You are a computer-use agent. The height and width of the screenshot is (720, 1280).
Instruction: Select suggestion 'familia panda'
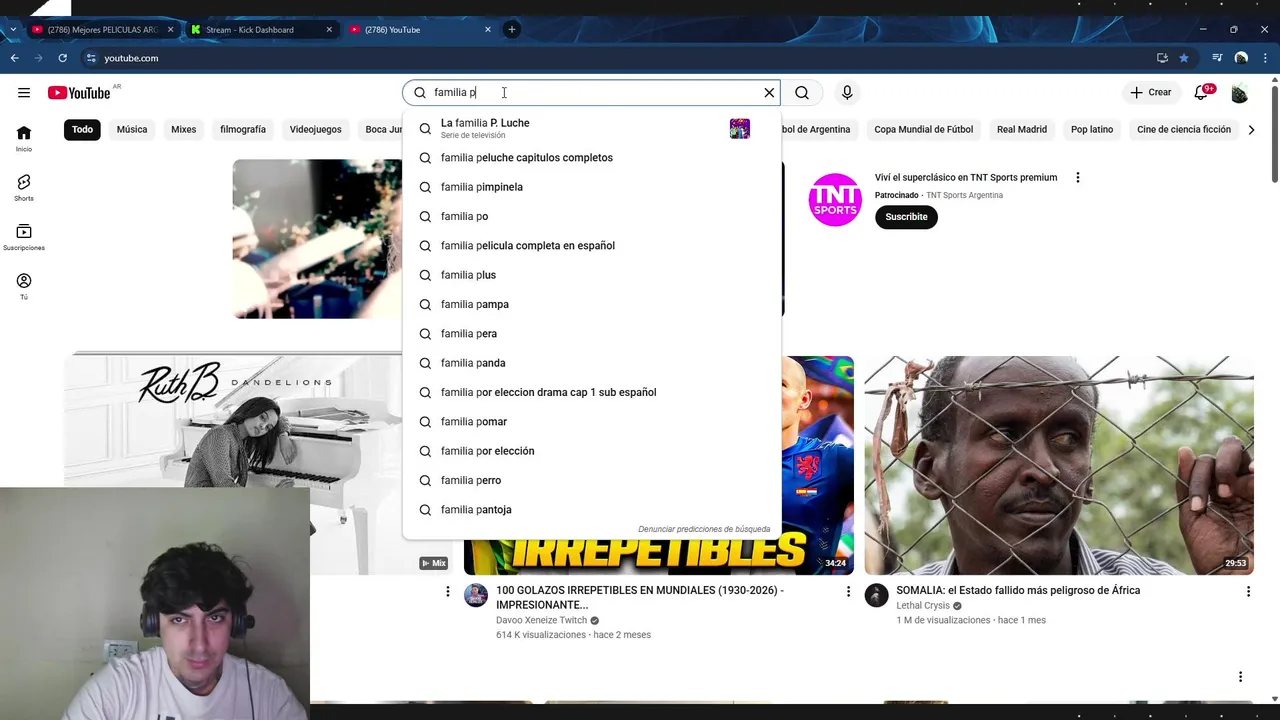(x=591, y=363)
